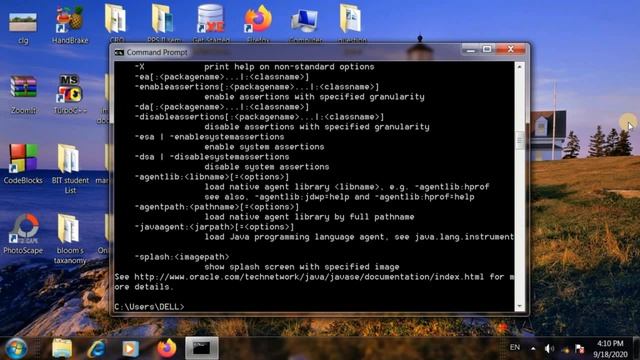Switch to Command Prompt taskbar button
640x360 pixels.
click(202, 348)
